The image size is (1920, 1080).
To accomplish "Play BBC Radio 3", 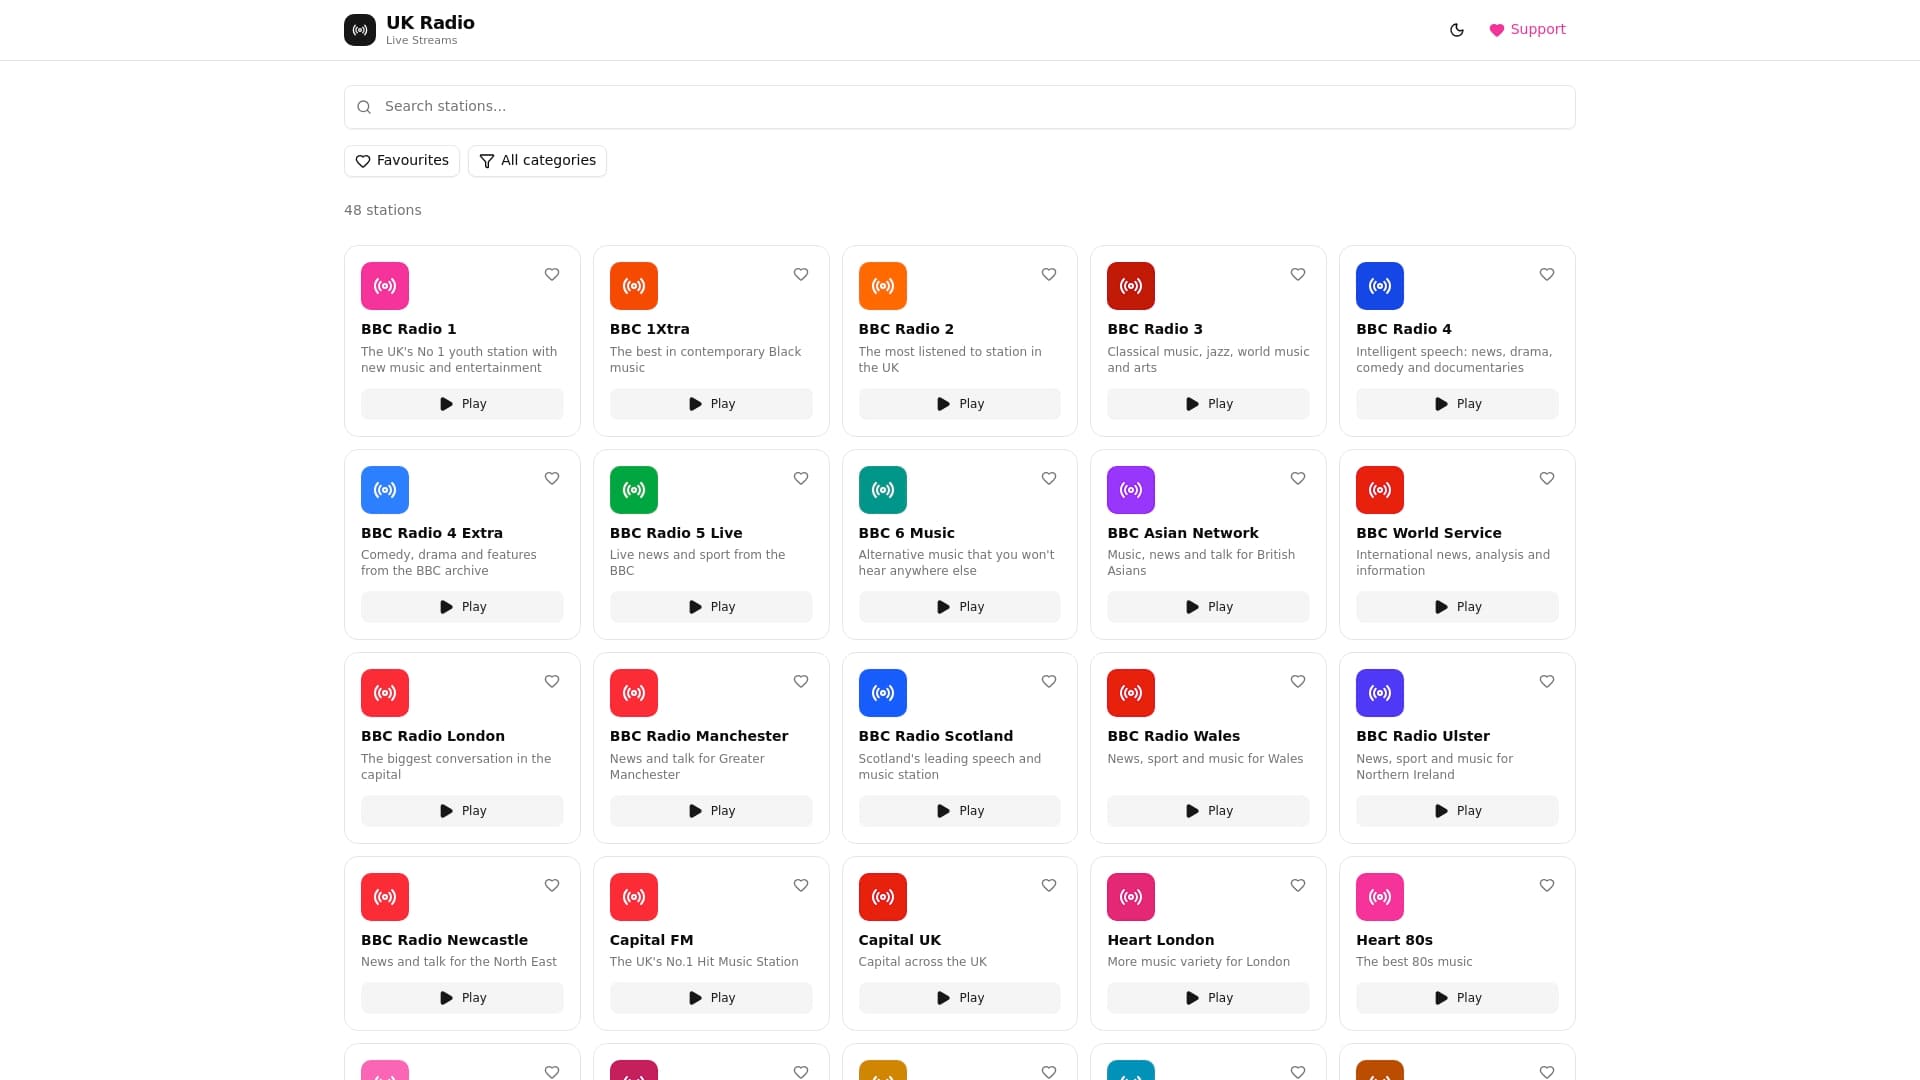I will coord(1208,404).
